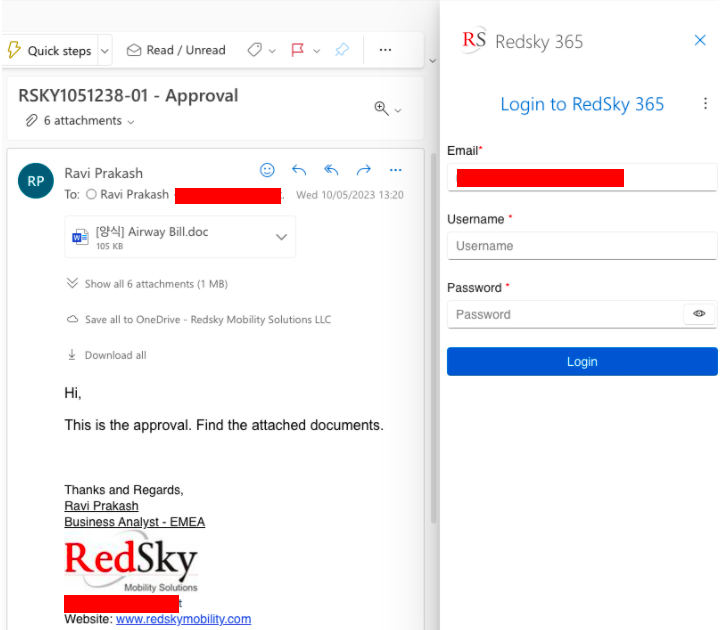
Task: Open the zoom dropdown arrow
Action: pos(398,110)
